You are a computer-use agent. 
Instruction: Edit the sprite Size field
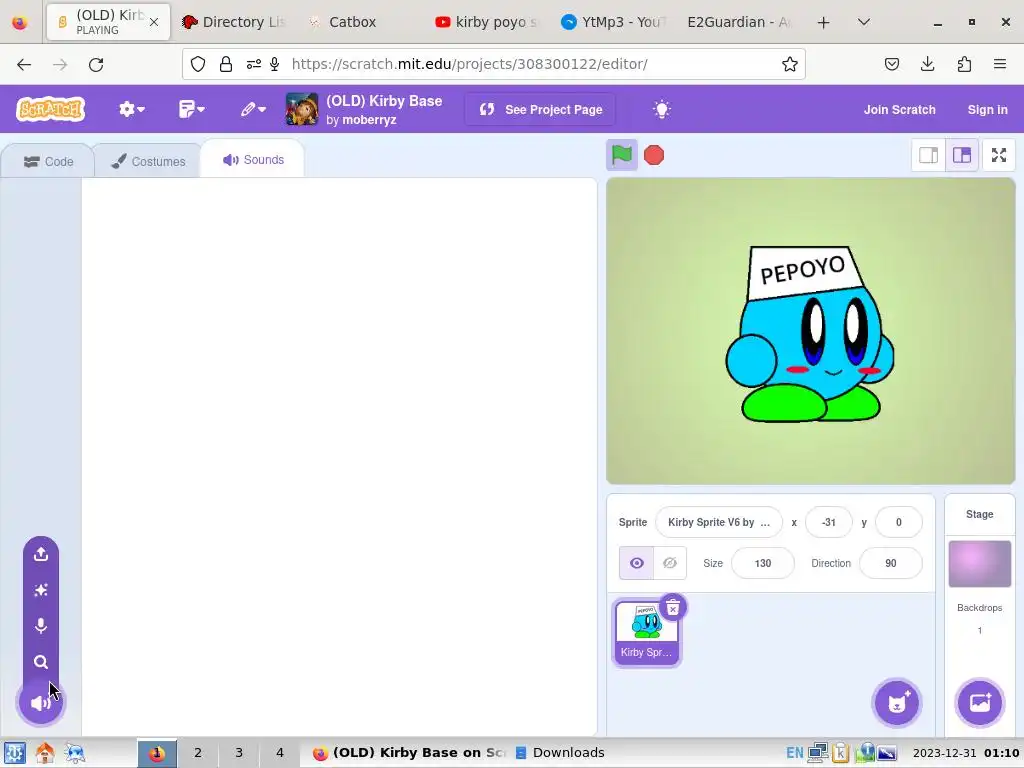762,563
